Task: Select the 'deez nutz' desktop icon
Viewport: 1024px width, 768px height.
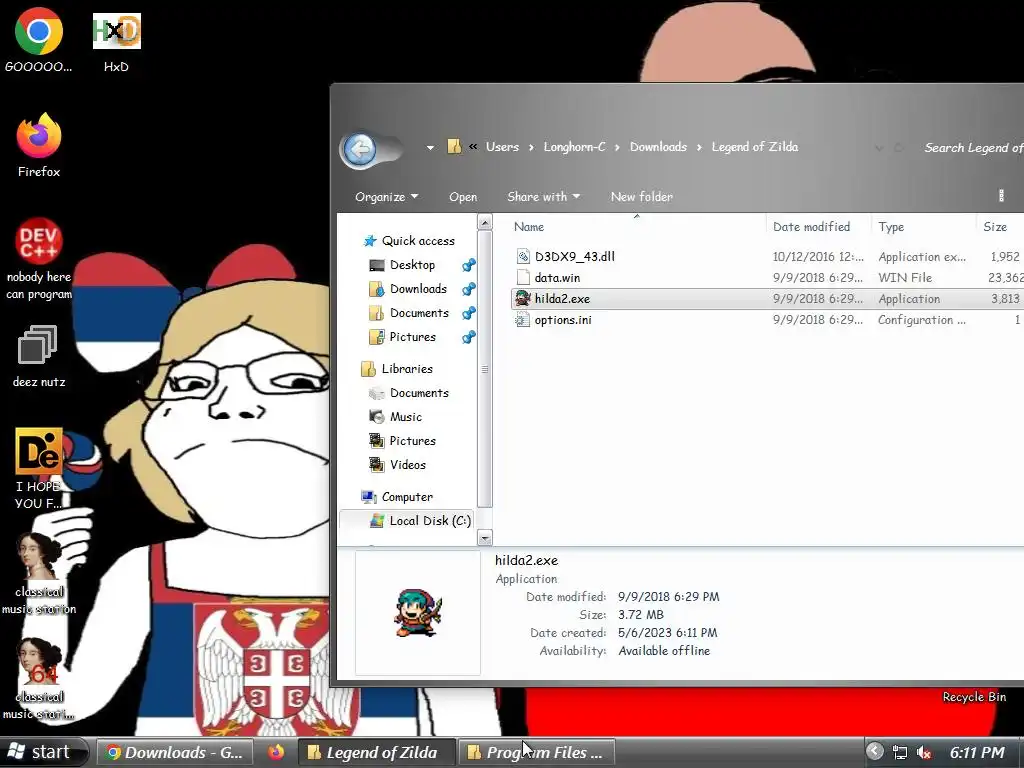Action: [39, 356]
